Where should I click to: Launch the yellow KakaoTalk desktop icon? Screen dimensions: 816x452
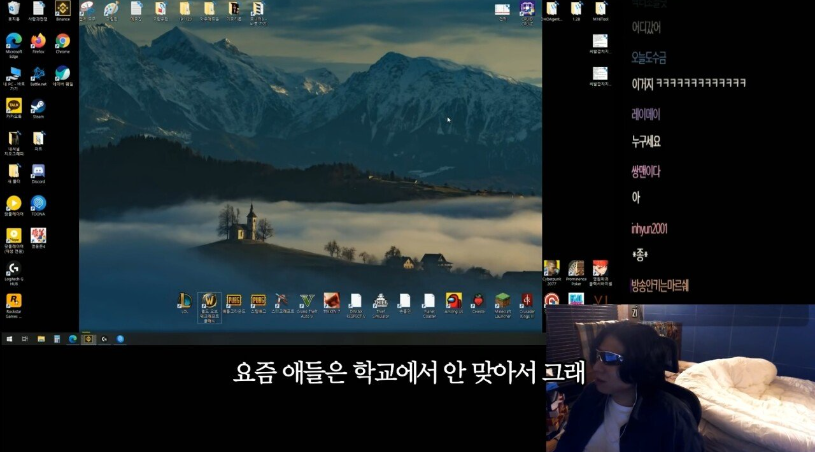pos(14,108)
